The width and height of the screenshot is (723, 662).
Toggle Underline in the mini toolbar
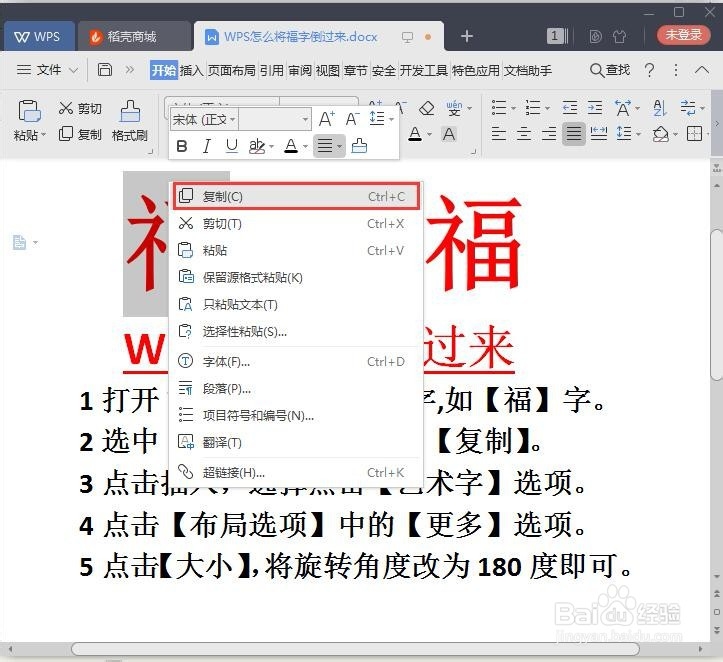[232, 146]
